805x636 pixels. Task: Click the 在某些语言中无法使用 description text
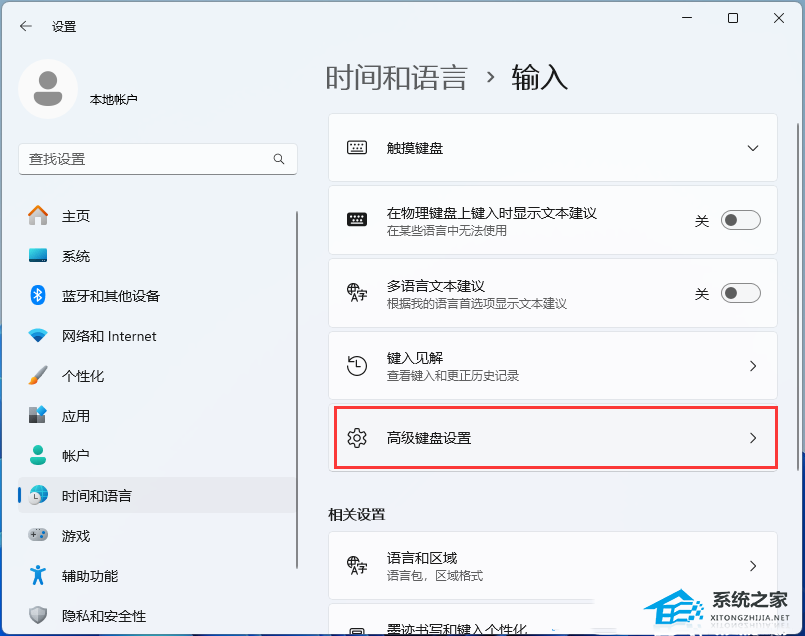(447, 230)
